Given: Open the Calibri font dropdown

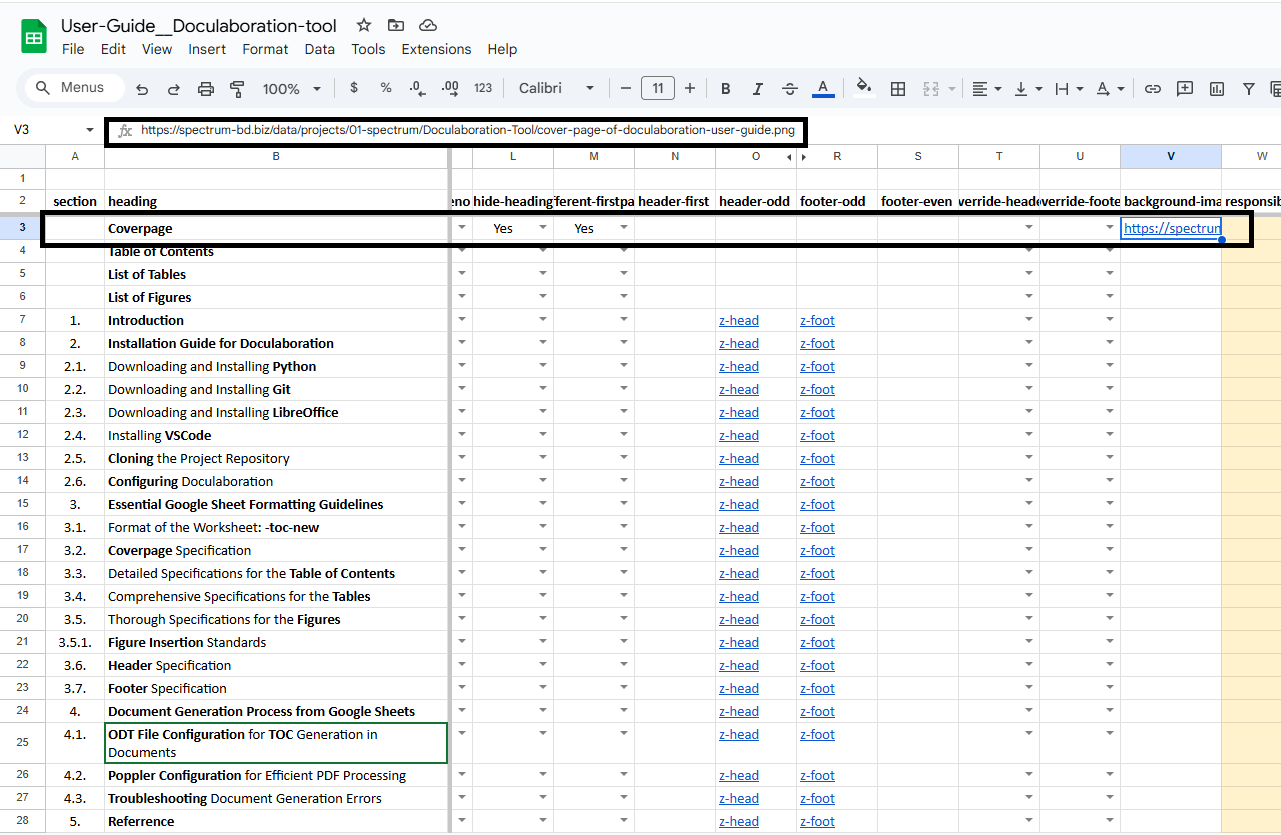Looking at the screenshot, I should point(556,89).
